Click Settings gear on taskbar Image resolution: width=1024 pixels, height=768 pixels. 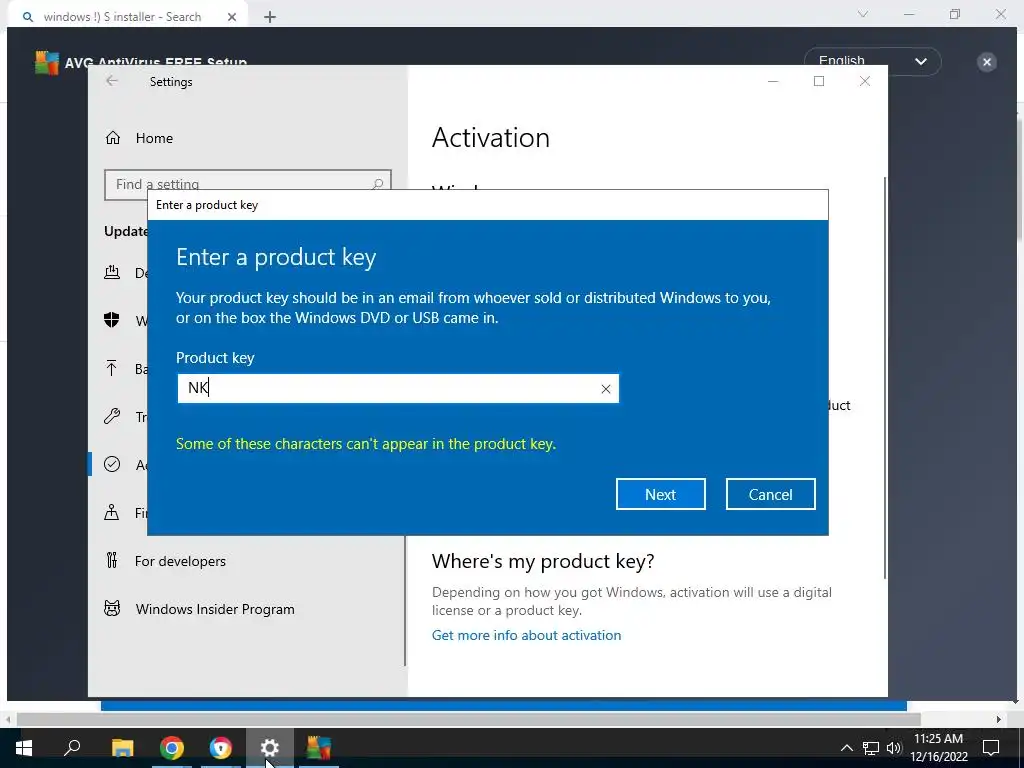[270, 748]
